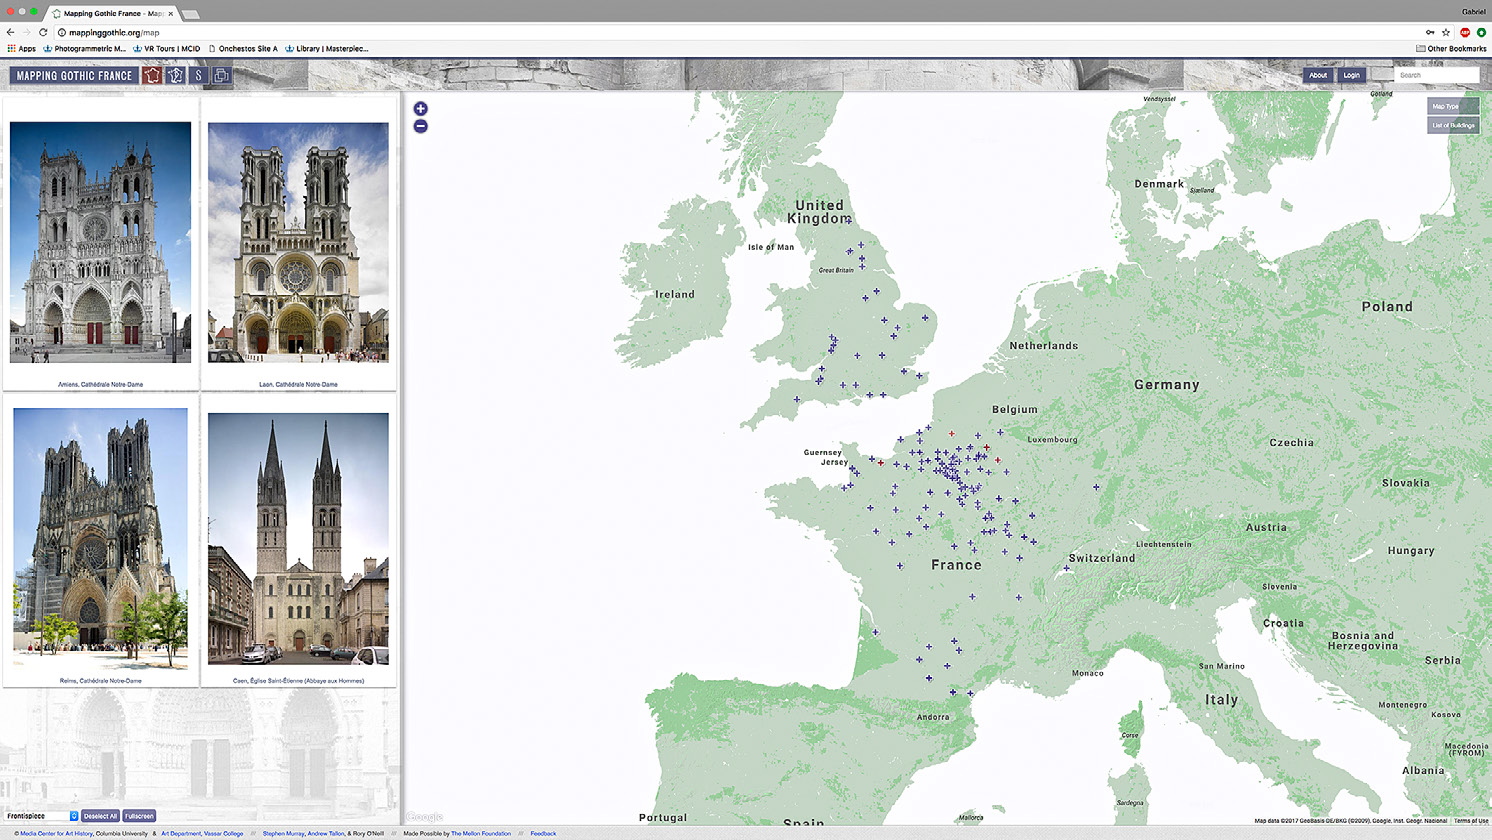The width and height of the screenshot is (1492, 840).
Task: Open the Frontispiece image type dropdown
Action: click(41, 816)
